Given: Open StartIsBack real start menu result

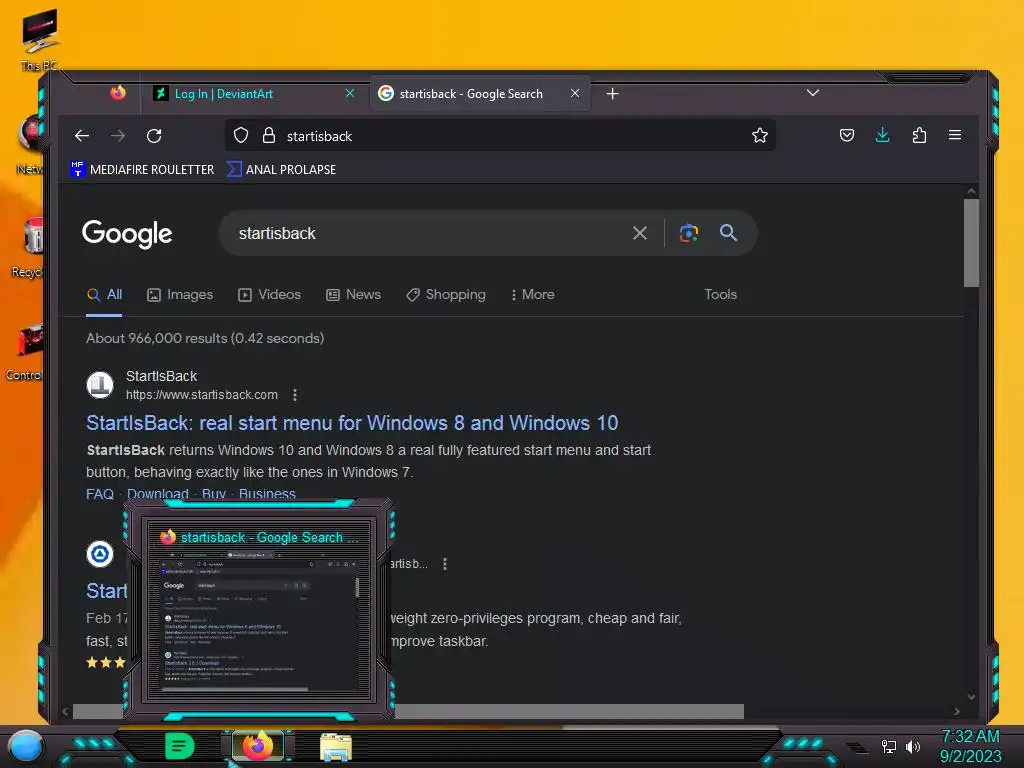Looking at the screenshot, I should coord(352,423).
